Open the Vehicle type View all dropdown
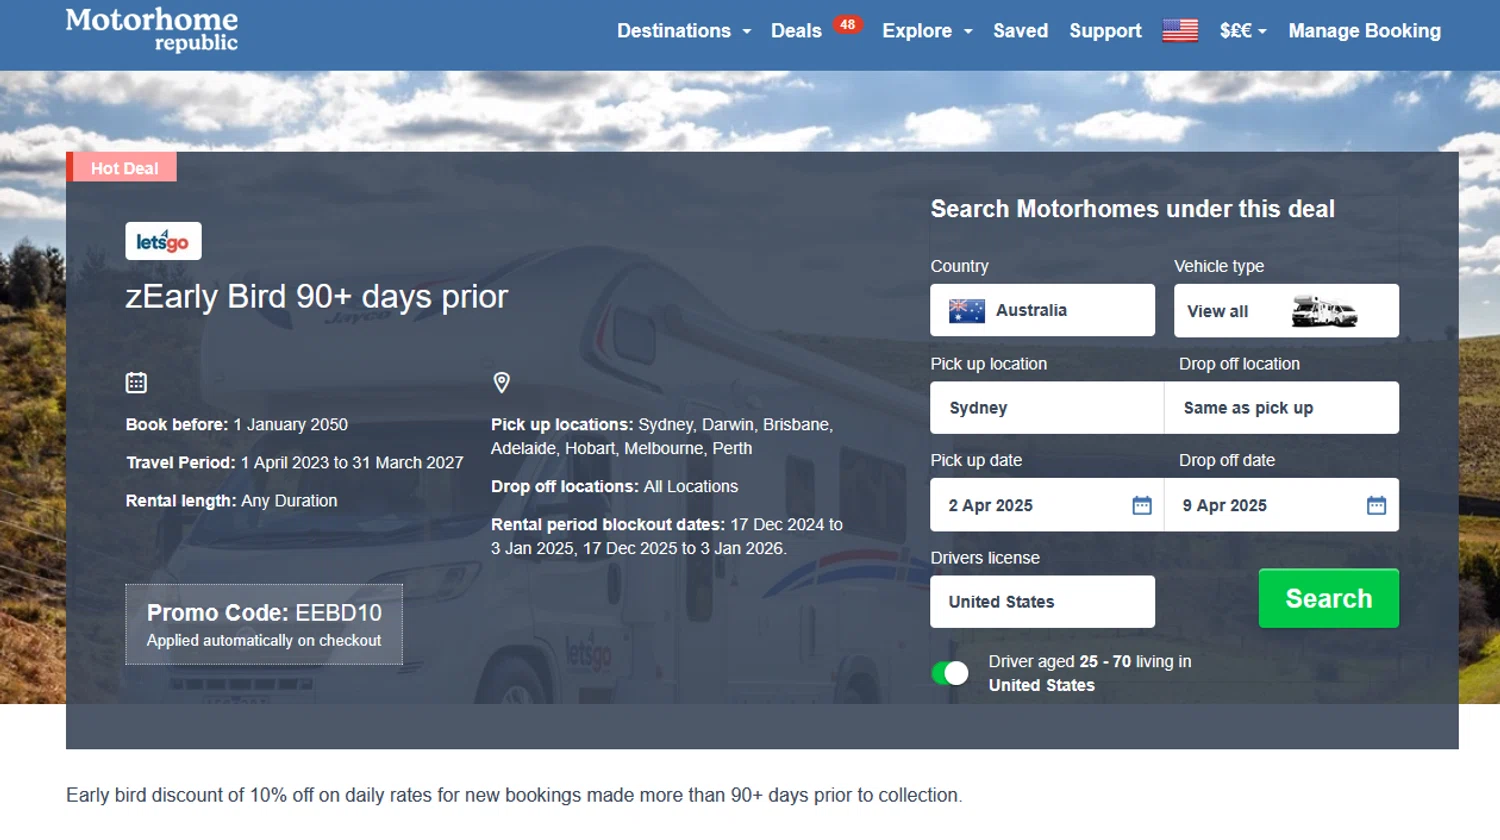This screenshot has height=840, width=1500. click(x=1286, y=310)
